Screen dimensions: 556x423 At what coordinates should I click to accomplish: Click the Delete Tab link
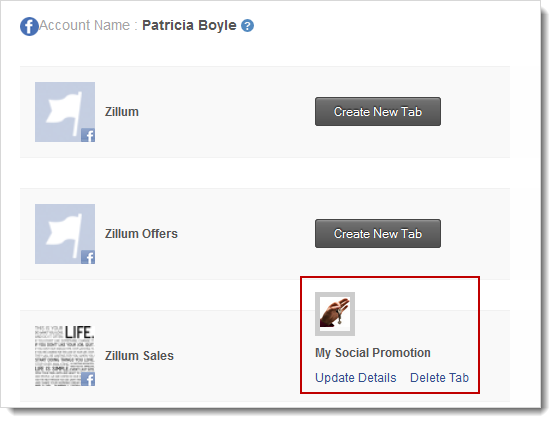coord(439,378)
